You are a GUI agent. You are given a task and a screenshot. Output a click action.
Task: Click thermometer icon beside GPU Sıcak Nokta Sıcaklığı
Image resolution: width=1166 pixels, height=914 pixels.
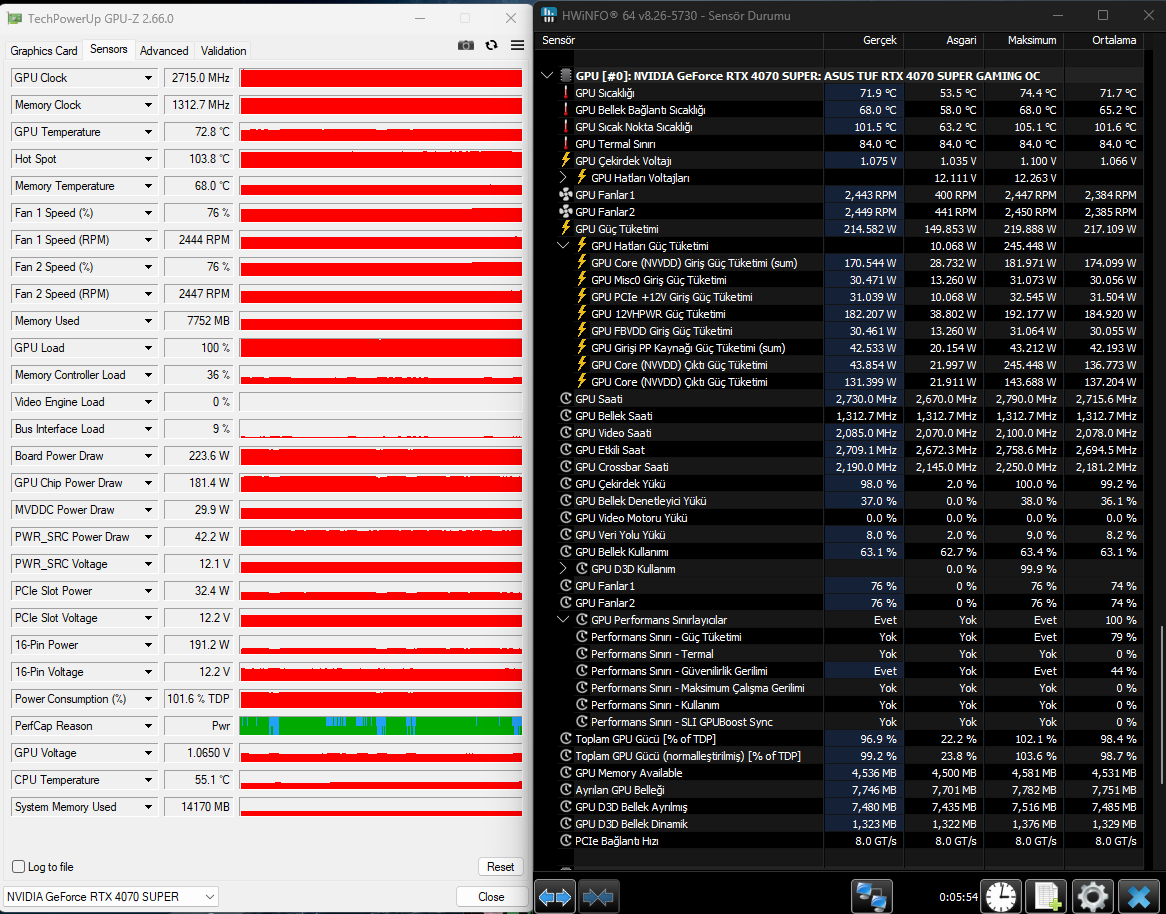(x=566, y=127)
